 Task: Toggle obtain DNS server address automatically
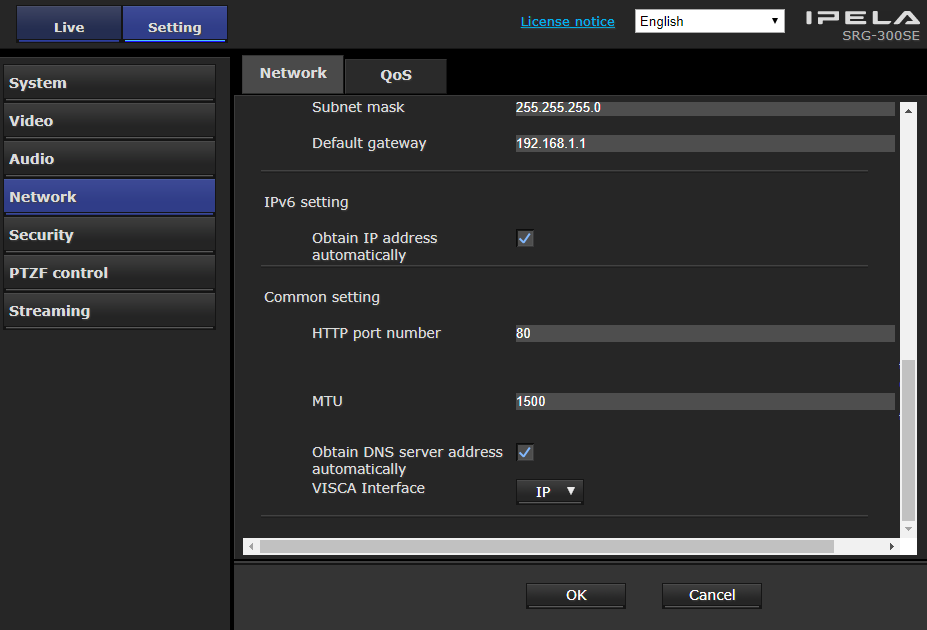click(525, 453)
